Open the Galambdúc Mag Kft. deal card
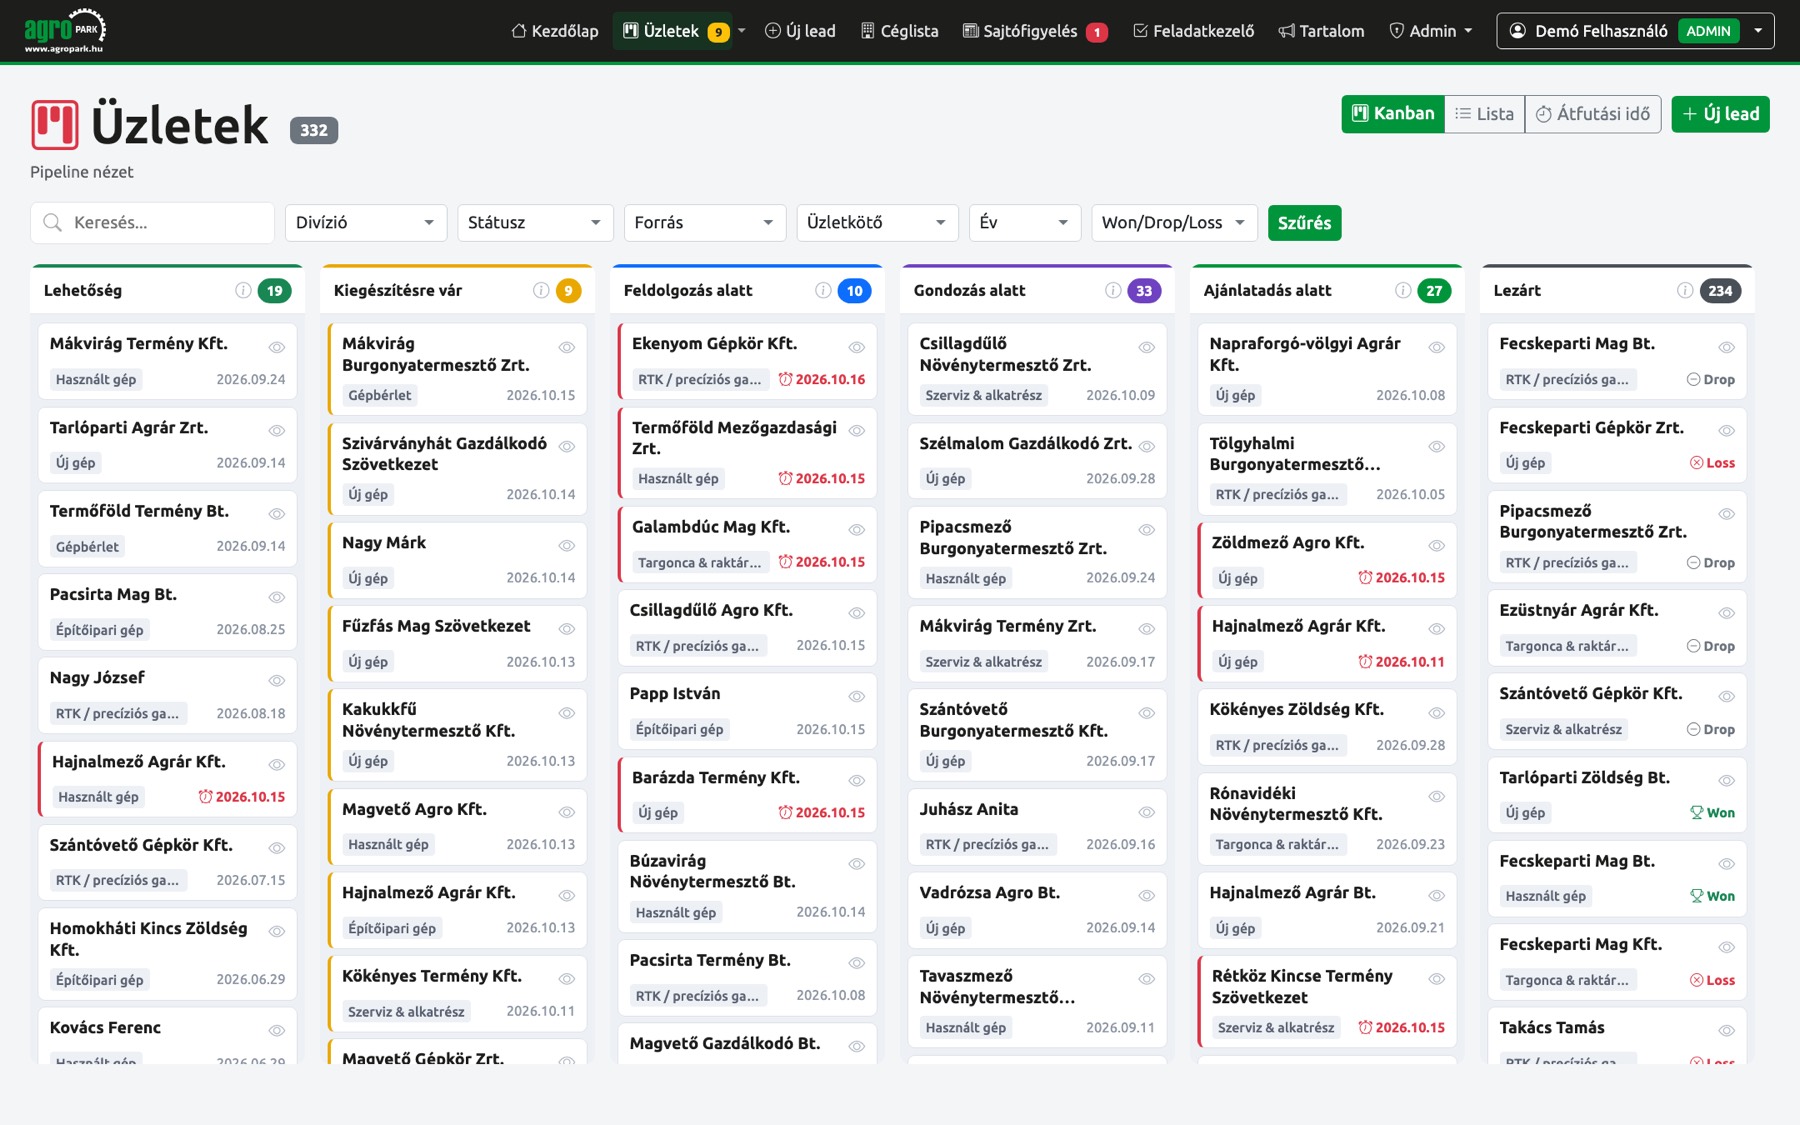Viewport: 1800px width, 1125px height. [747, 544]
